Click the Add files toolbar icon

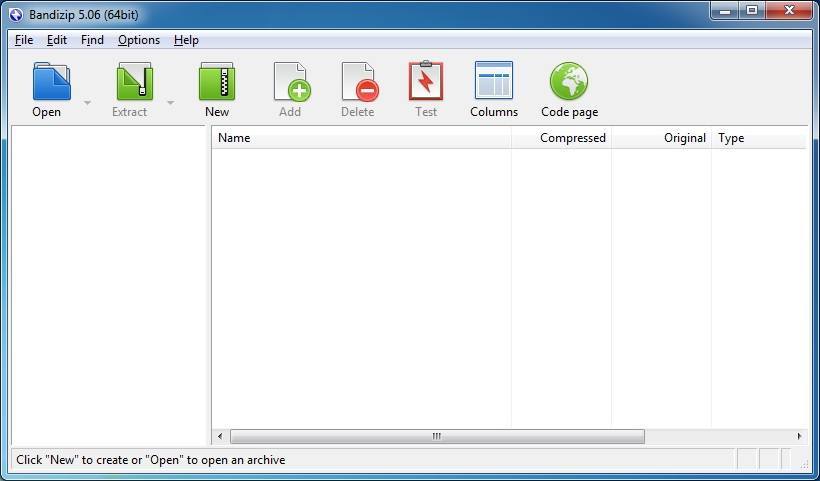pyautogui.click(x=292, y=82)
